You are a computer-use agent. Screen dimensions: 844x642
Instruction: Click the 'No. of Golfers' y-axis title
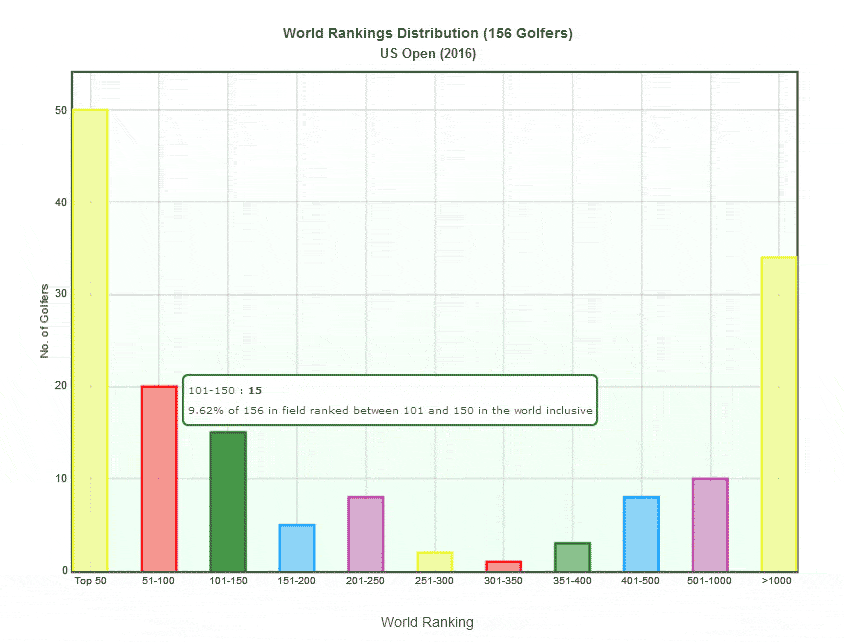(44, 321)
